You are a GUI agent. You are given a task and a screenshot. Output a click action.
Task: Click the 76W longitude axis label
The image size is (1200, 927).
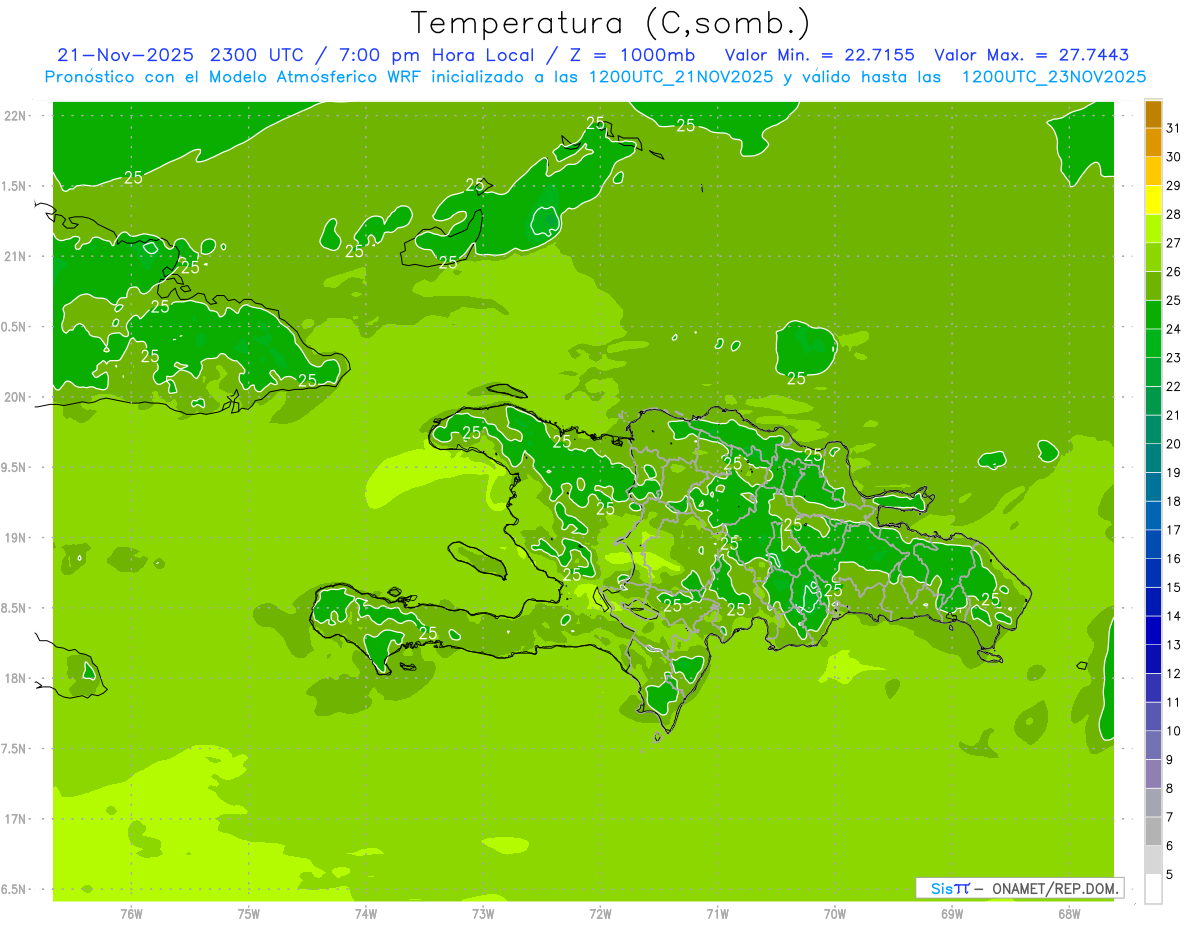pos(131,914)
